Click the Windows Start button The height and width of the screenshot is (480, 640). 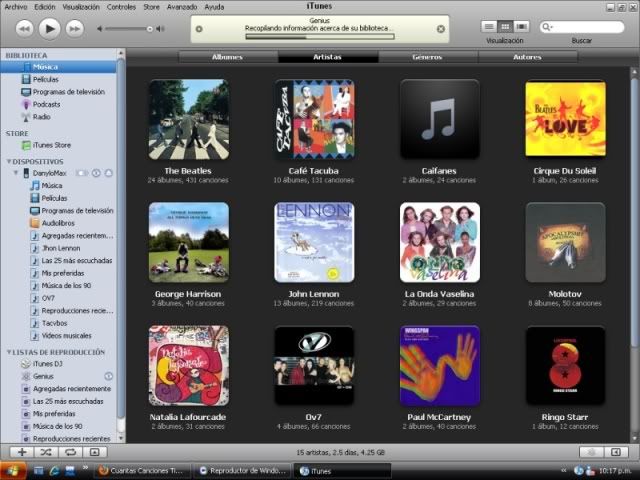(x=13, y=471)
